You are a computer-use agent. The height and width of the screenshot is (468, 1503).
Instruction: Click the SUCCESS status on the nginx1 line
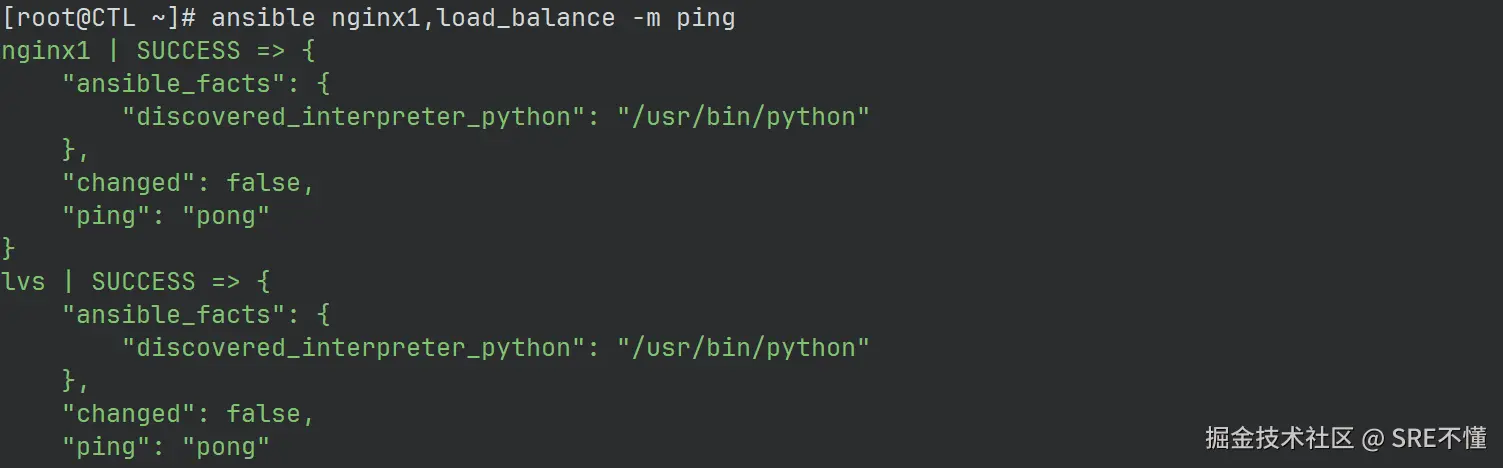click(188, 51)
